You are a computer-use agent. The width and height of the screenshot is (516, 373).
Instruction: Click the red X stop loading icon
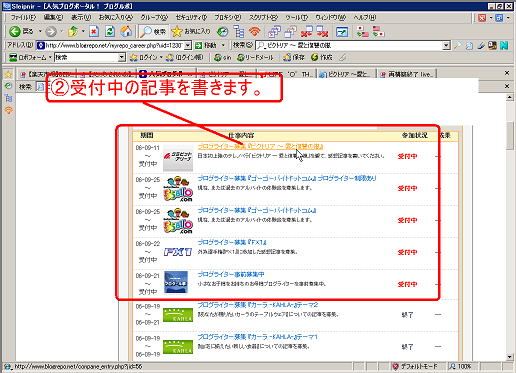pyautogui.click(x=94, y=32)
